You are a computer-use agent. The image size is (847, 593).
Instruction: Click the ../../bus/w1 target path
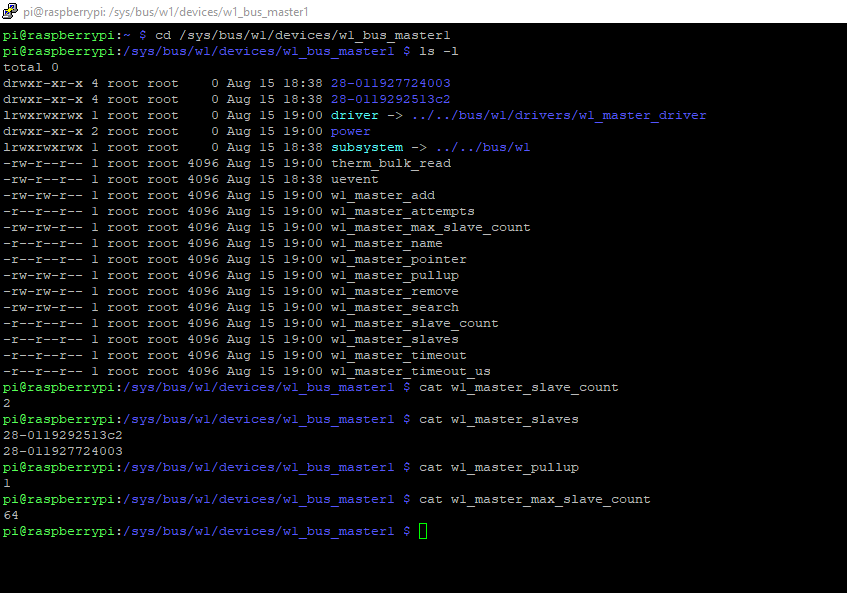coord(482,147)
